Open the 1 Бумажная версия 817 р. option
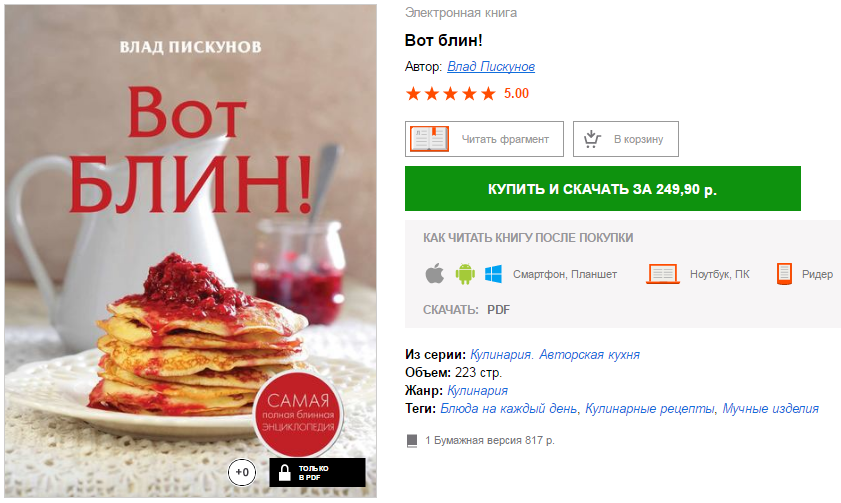 pyautogui.click(x=490, y=441)
